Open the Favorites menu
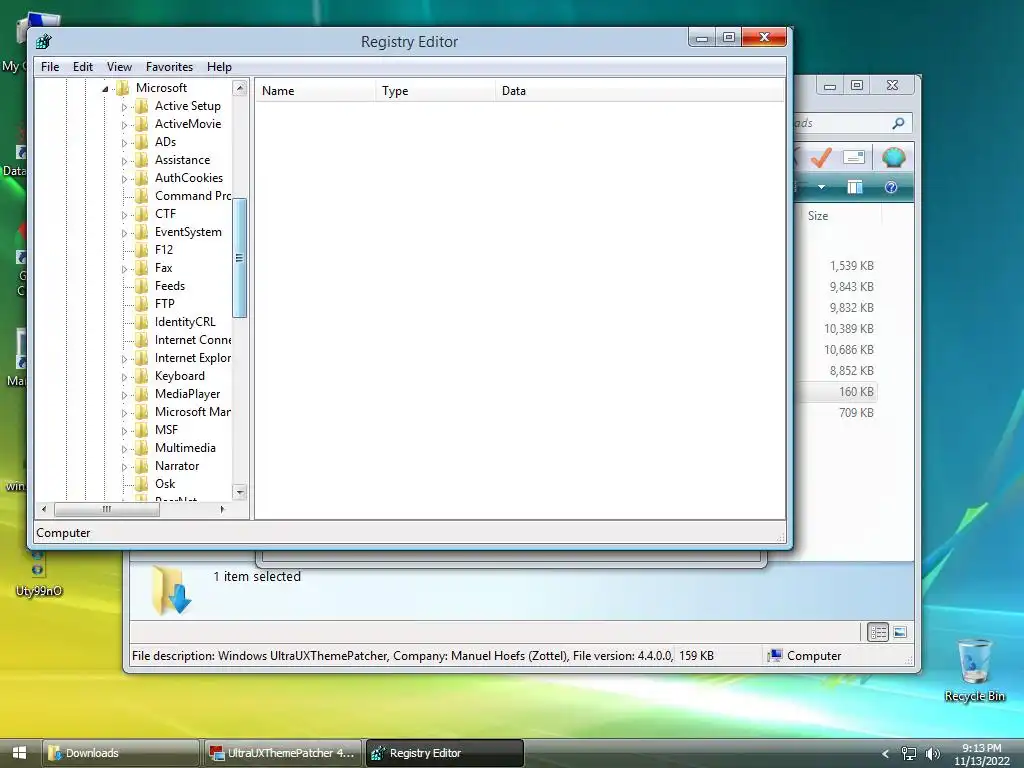The width and height of the screenshot is (1024, 768). coord(169,67)
